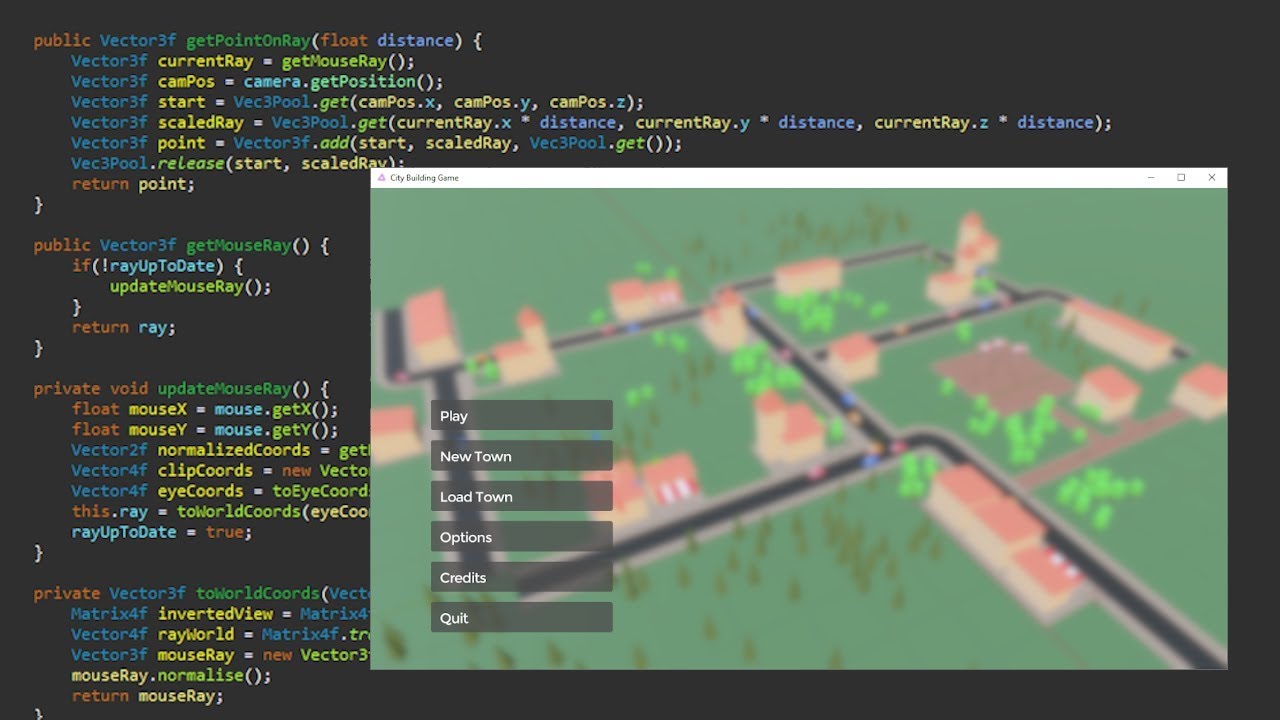Screen dimensions: 1280x720
Task: Click the 'City Building Game' title text
Action: click(x=424, y=178)
